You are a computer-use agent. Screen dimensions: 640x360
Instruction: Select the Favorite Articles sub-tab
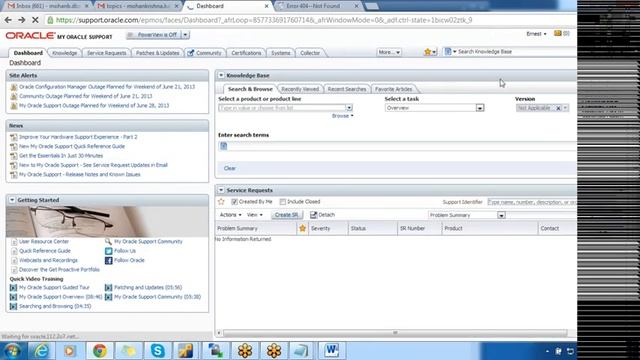pyautogui.click(x=393, y=89)
